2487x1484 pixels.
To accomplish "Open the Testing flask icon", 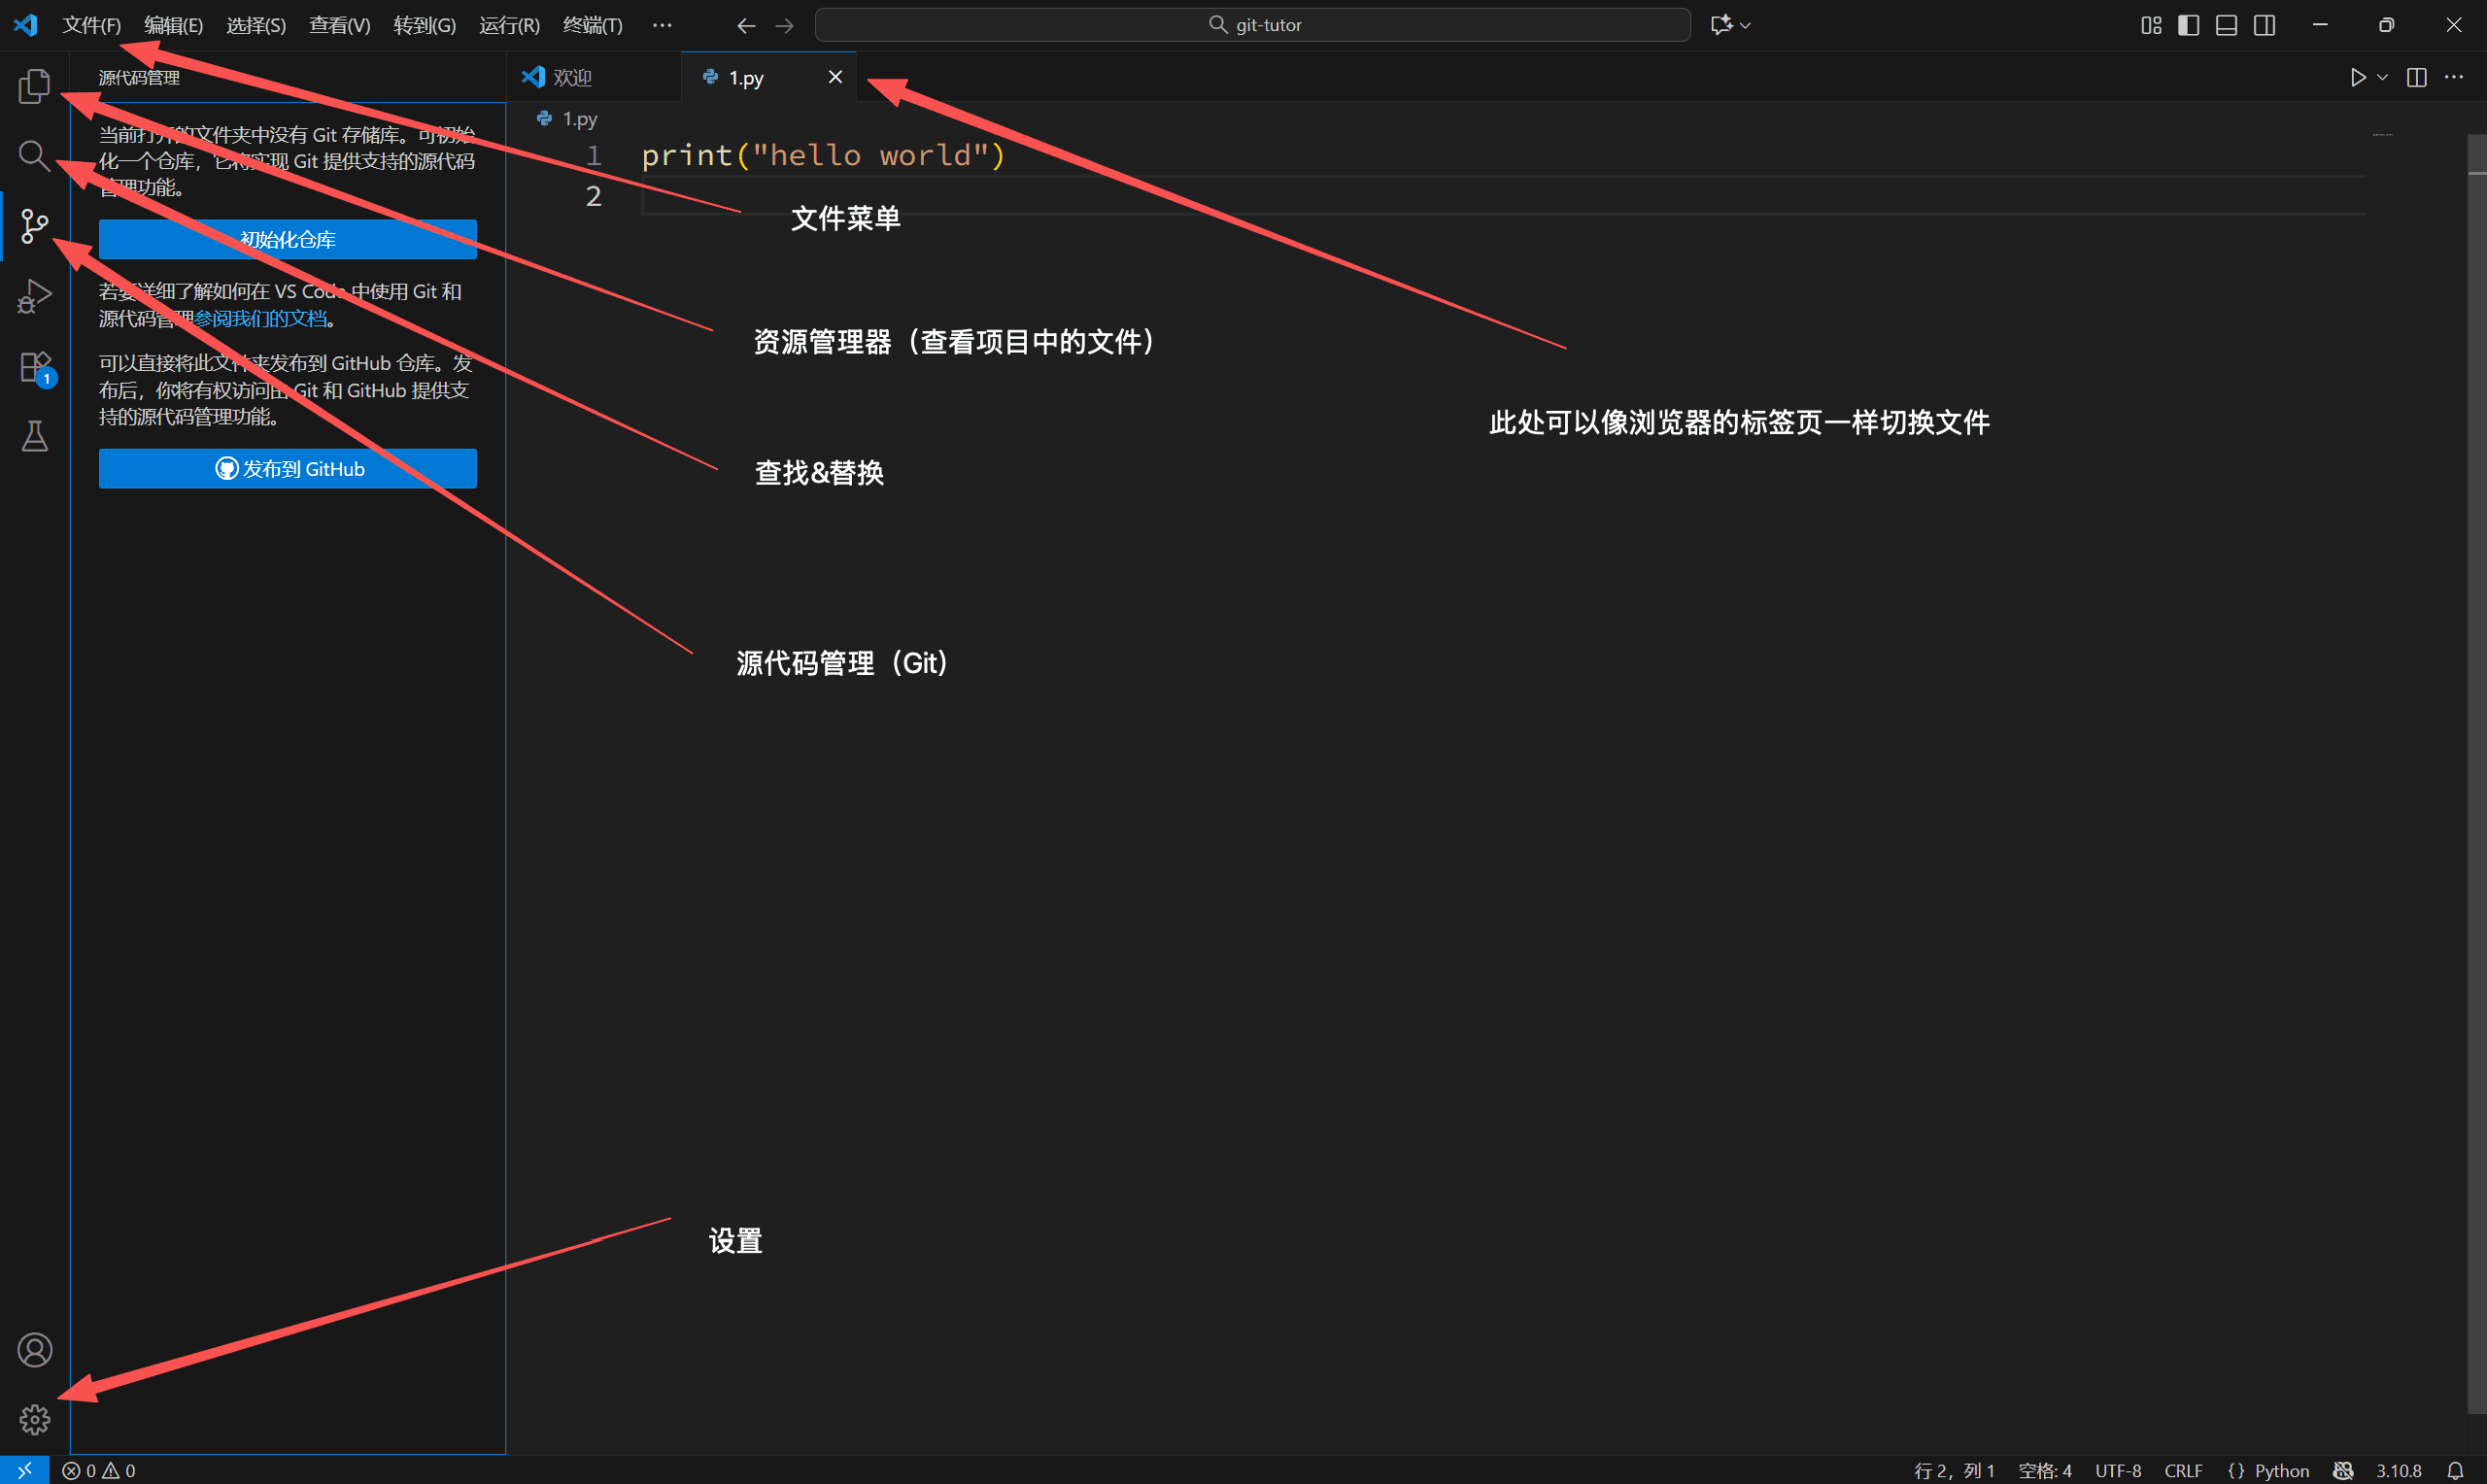I will click(34, 436).
